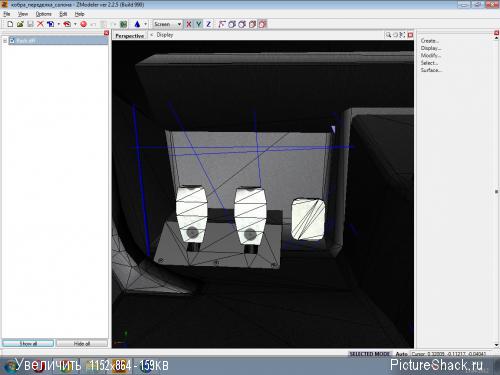This screenshot has width=500, height=375.
Task: Expand the Select... tools group
Action: pos(429,63)
